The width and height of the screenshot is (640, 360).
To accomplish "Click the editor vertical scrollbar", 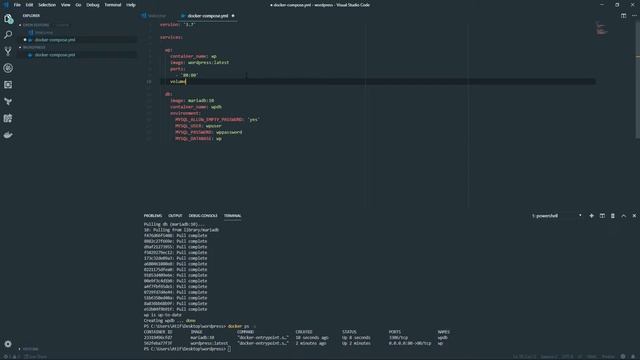I will [x=638, y=80].
